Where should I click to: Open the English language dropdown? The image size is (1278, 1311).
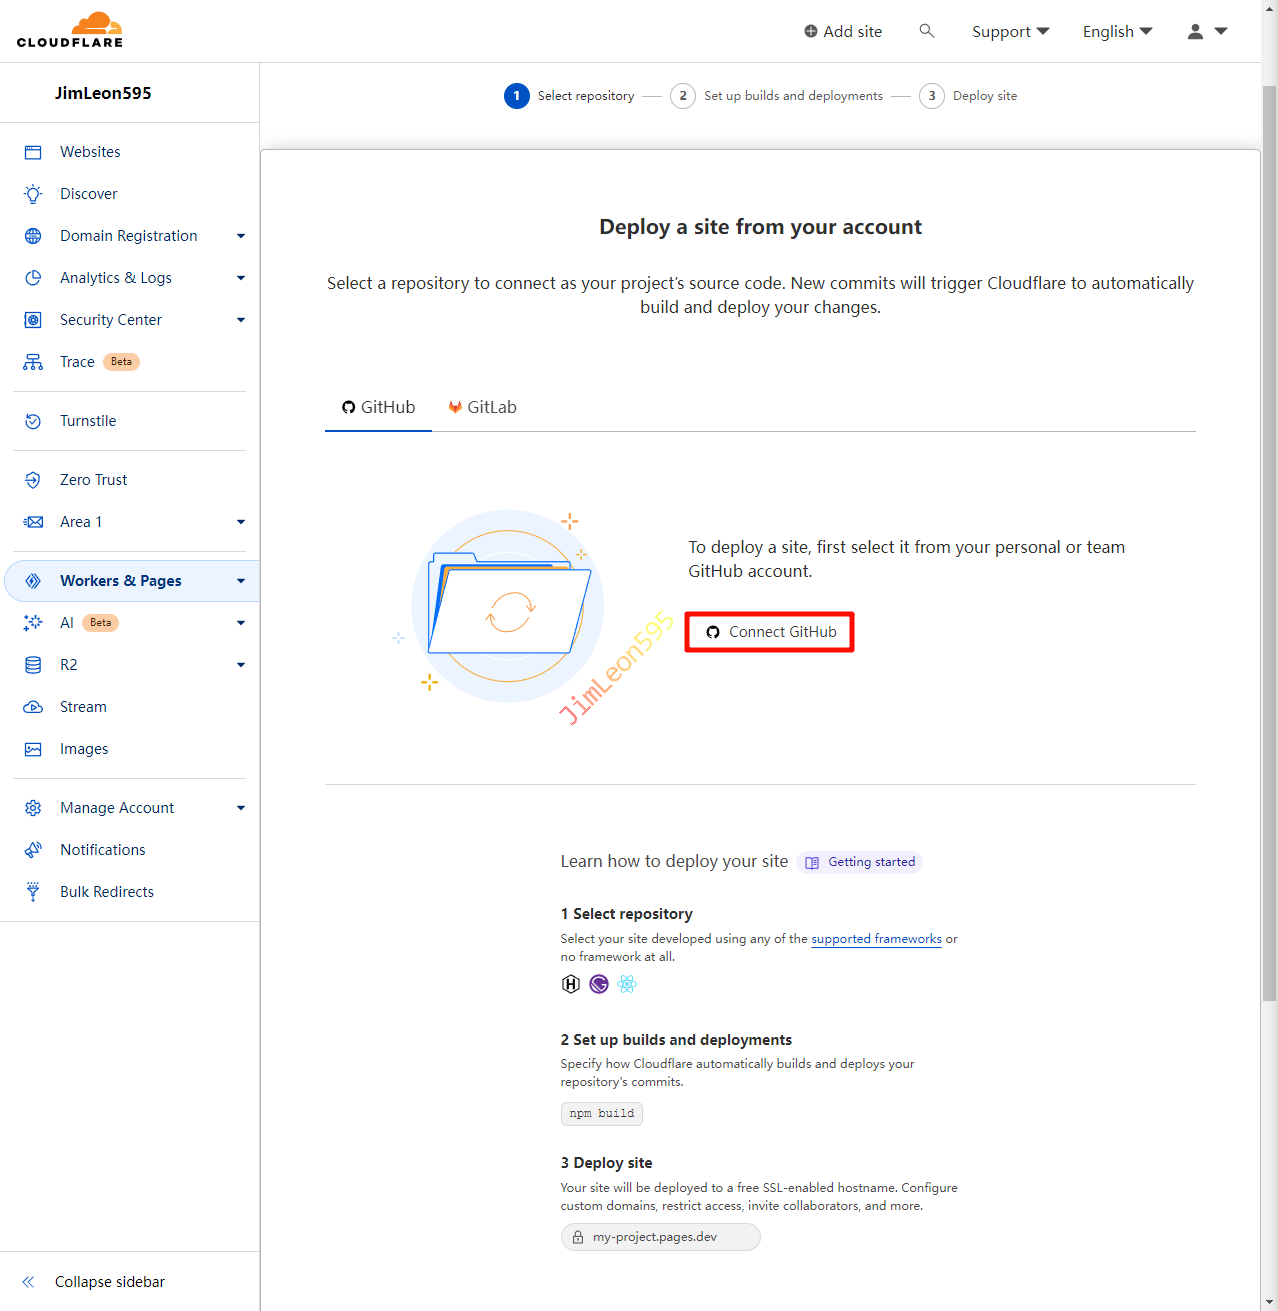(1117, 32)
